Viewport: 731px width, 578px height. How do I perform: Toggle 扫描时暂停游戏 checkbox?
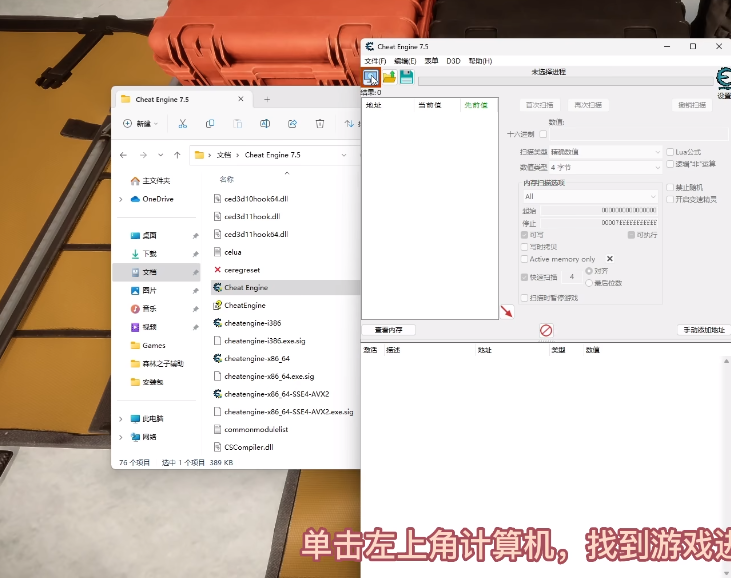(524, 298)
